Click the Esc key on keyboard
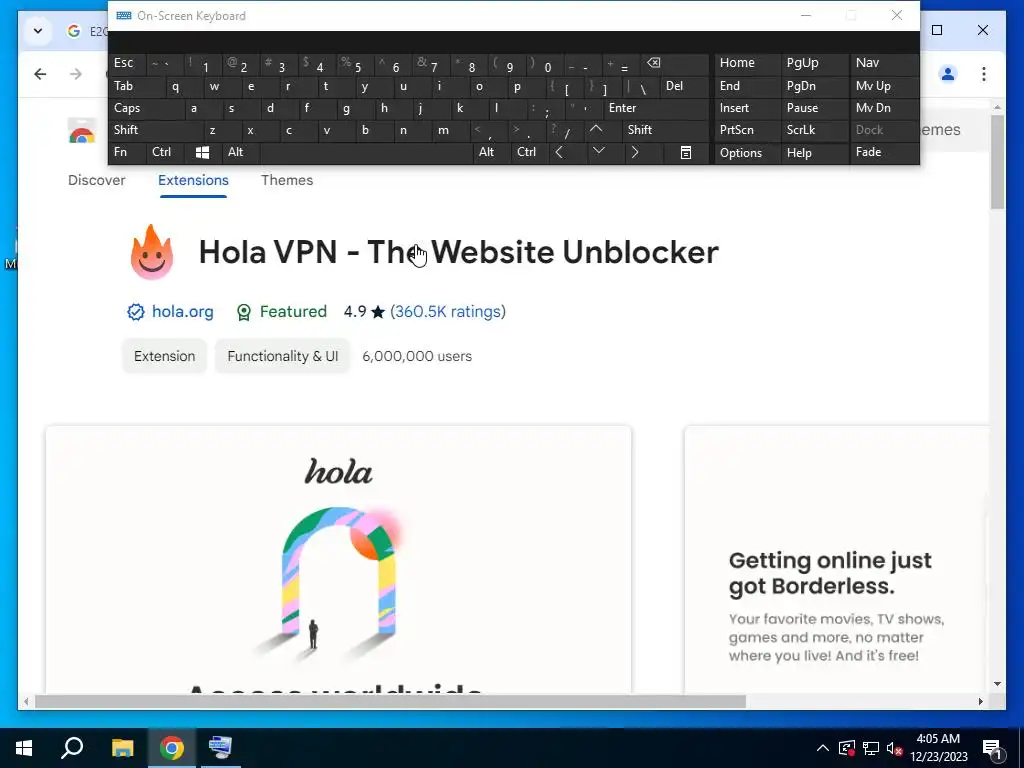This screenshot has width=1024, height=768. click(x=127, y=63)
